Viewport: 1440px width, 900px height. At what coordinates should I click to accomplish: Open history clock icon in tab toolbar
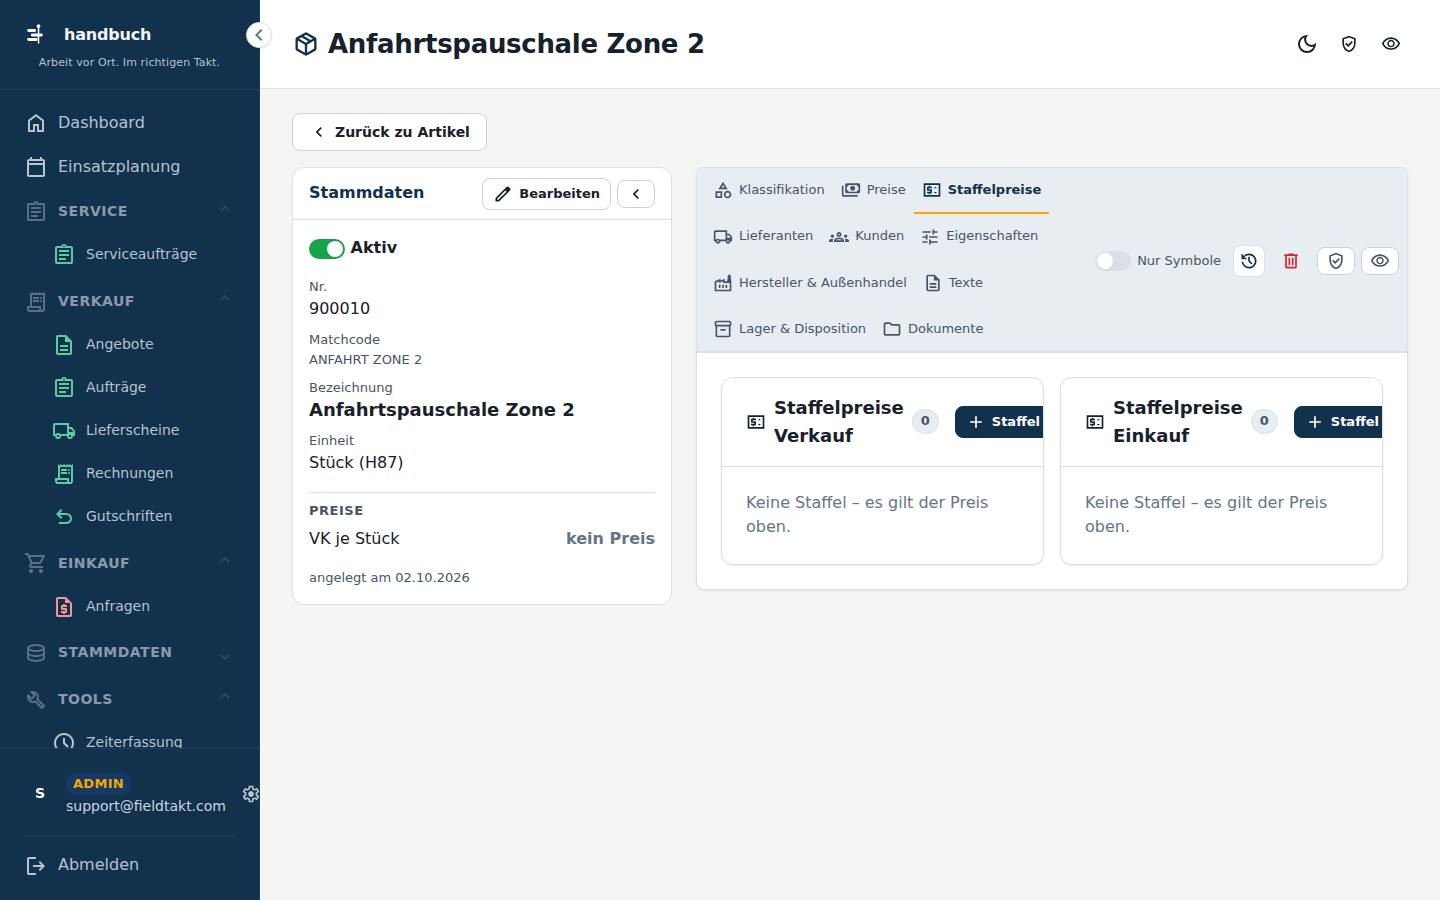1249,261
